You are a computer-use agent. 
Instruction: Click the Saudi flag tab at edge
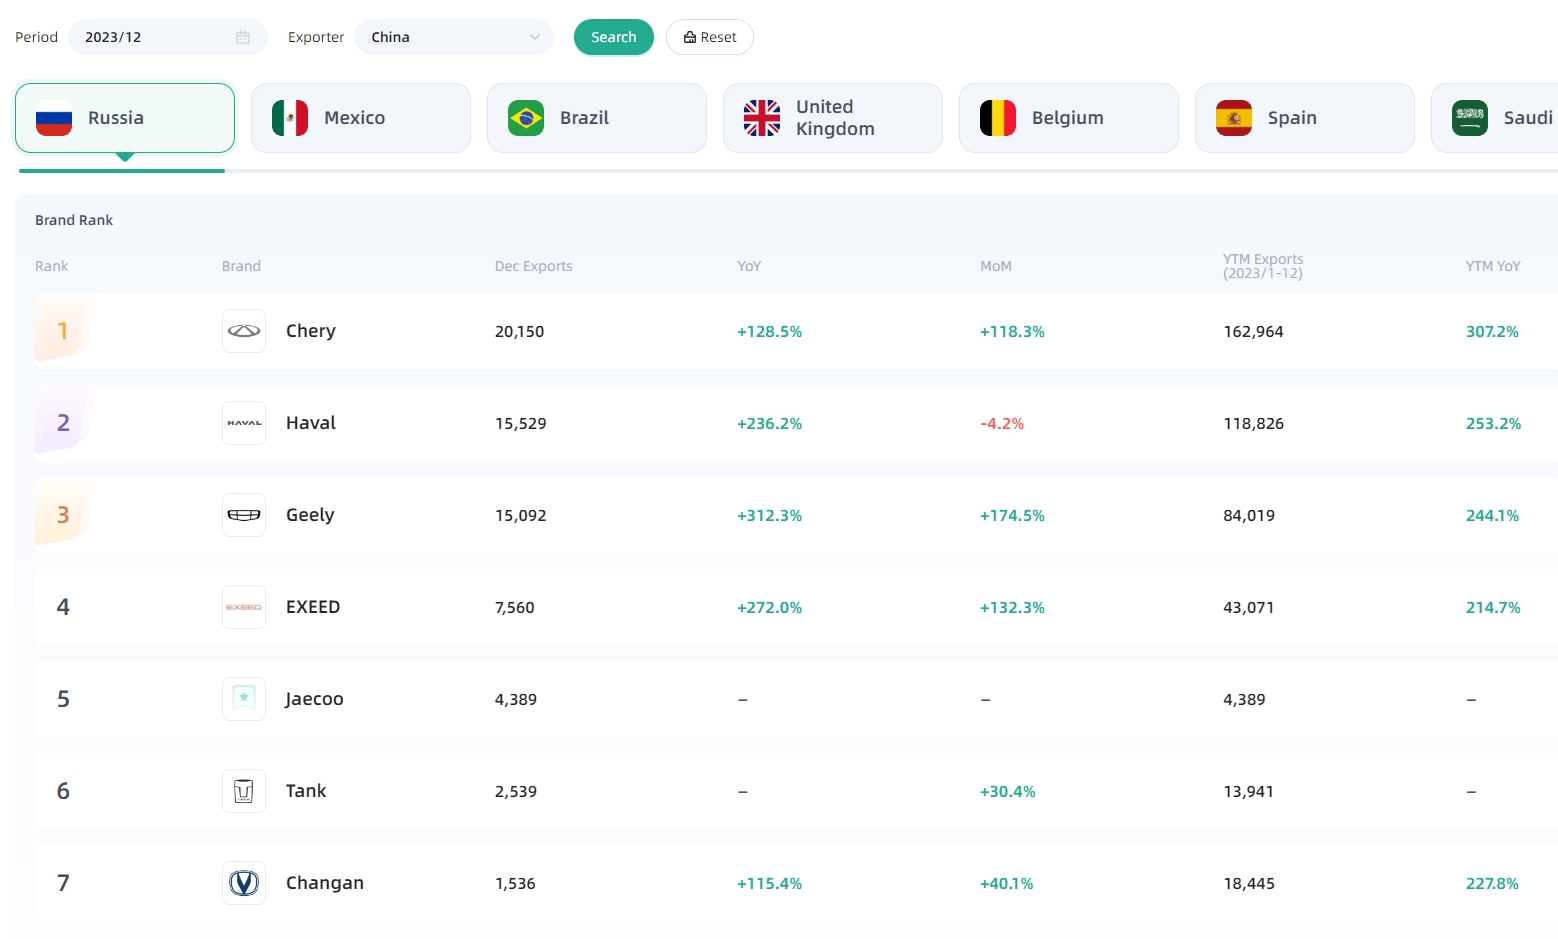click(1496, 118)
